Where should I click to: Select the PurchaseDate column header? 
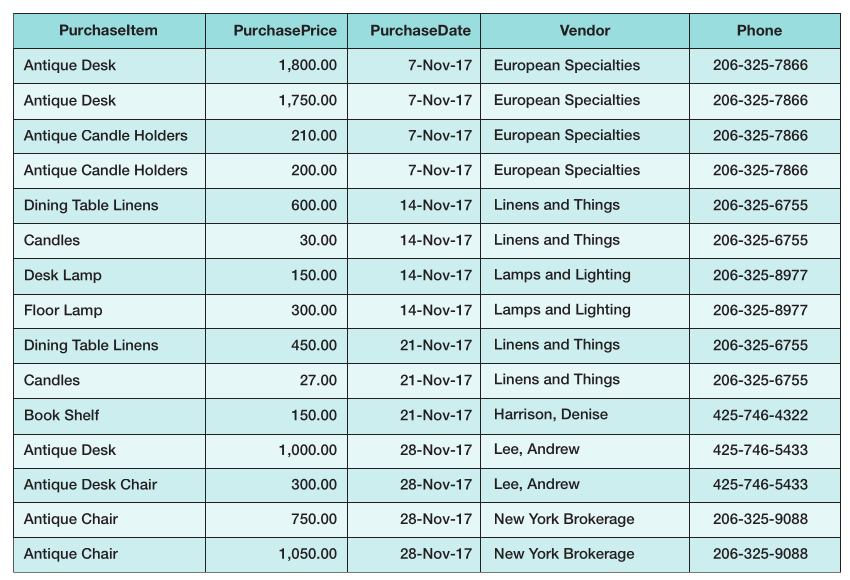[420, 31]
